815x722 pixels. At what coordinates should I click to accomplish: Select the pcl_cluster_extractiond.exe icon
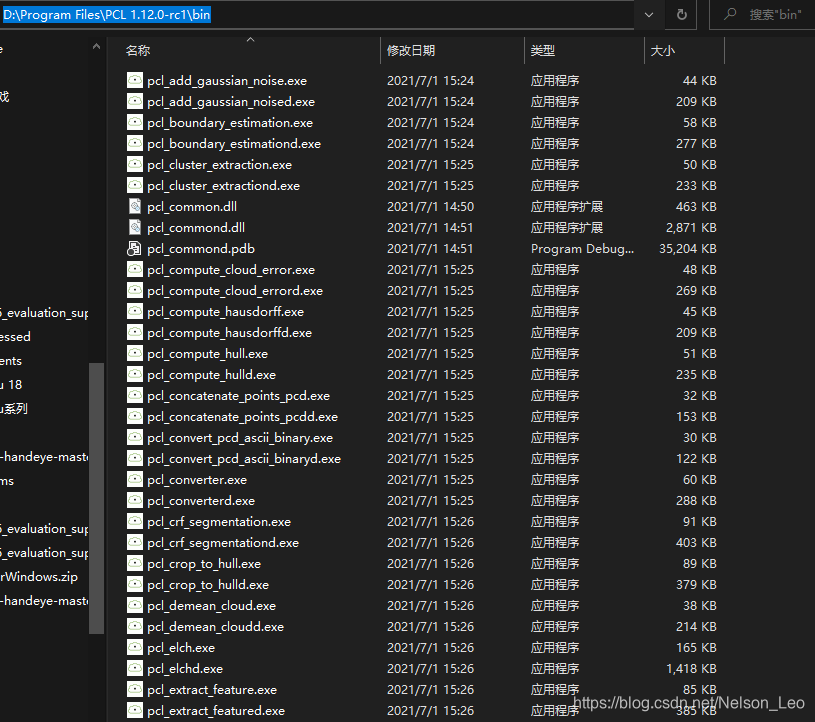click(135, 186)
